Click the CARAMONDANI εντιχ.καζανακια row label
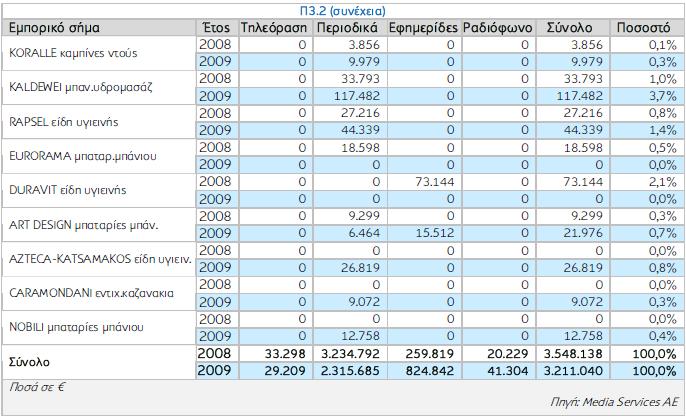686x416 pixels. click(x=91, y=293)
